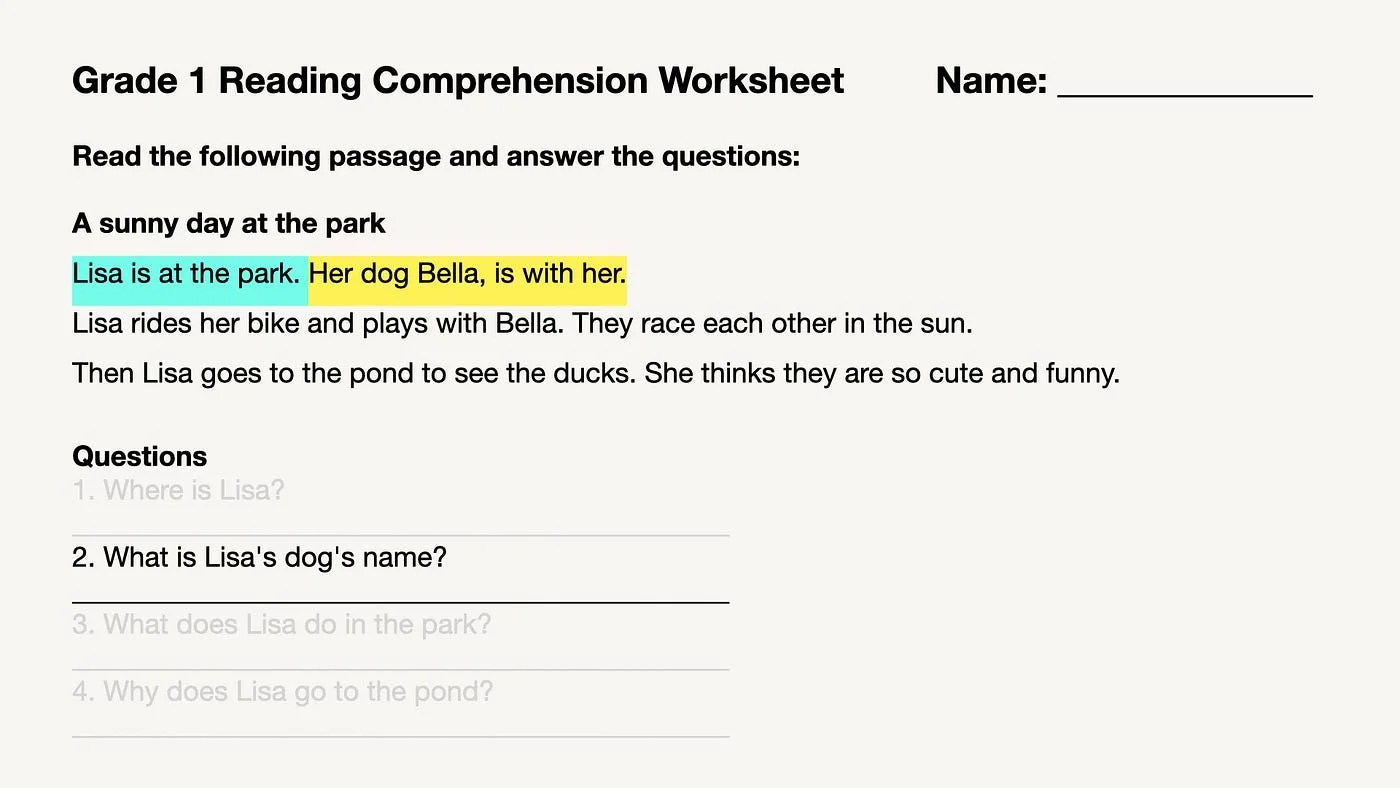
Task: Click the answer line below question 4
Action: pos(400,735)
